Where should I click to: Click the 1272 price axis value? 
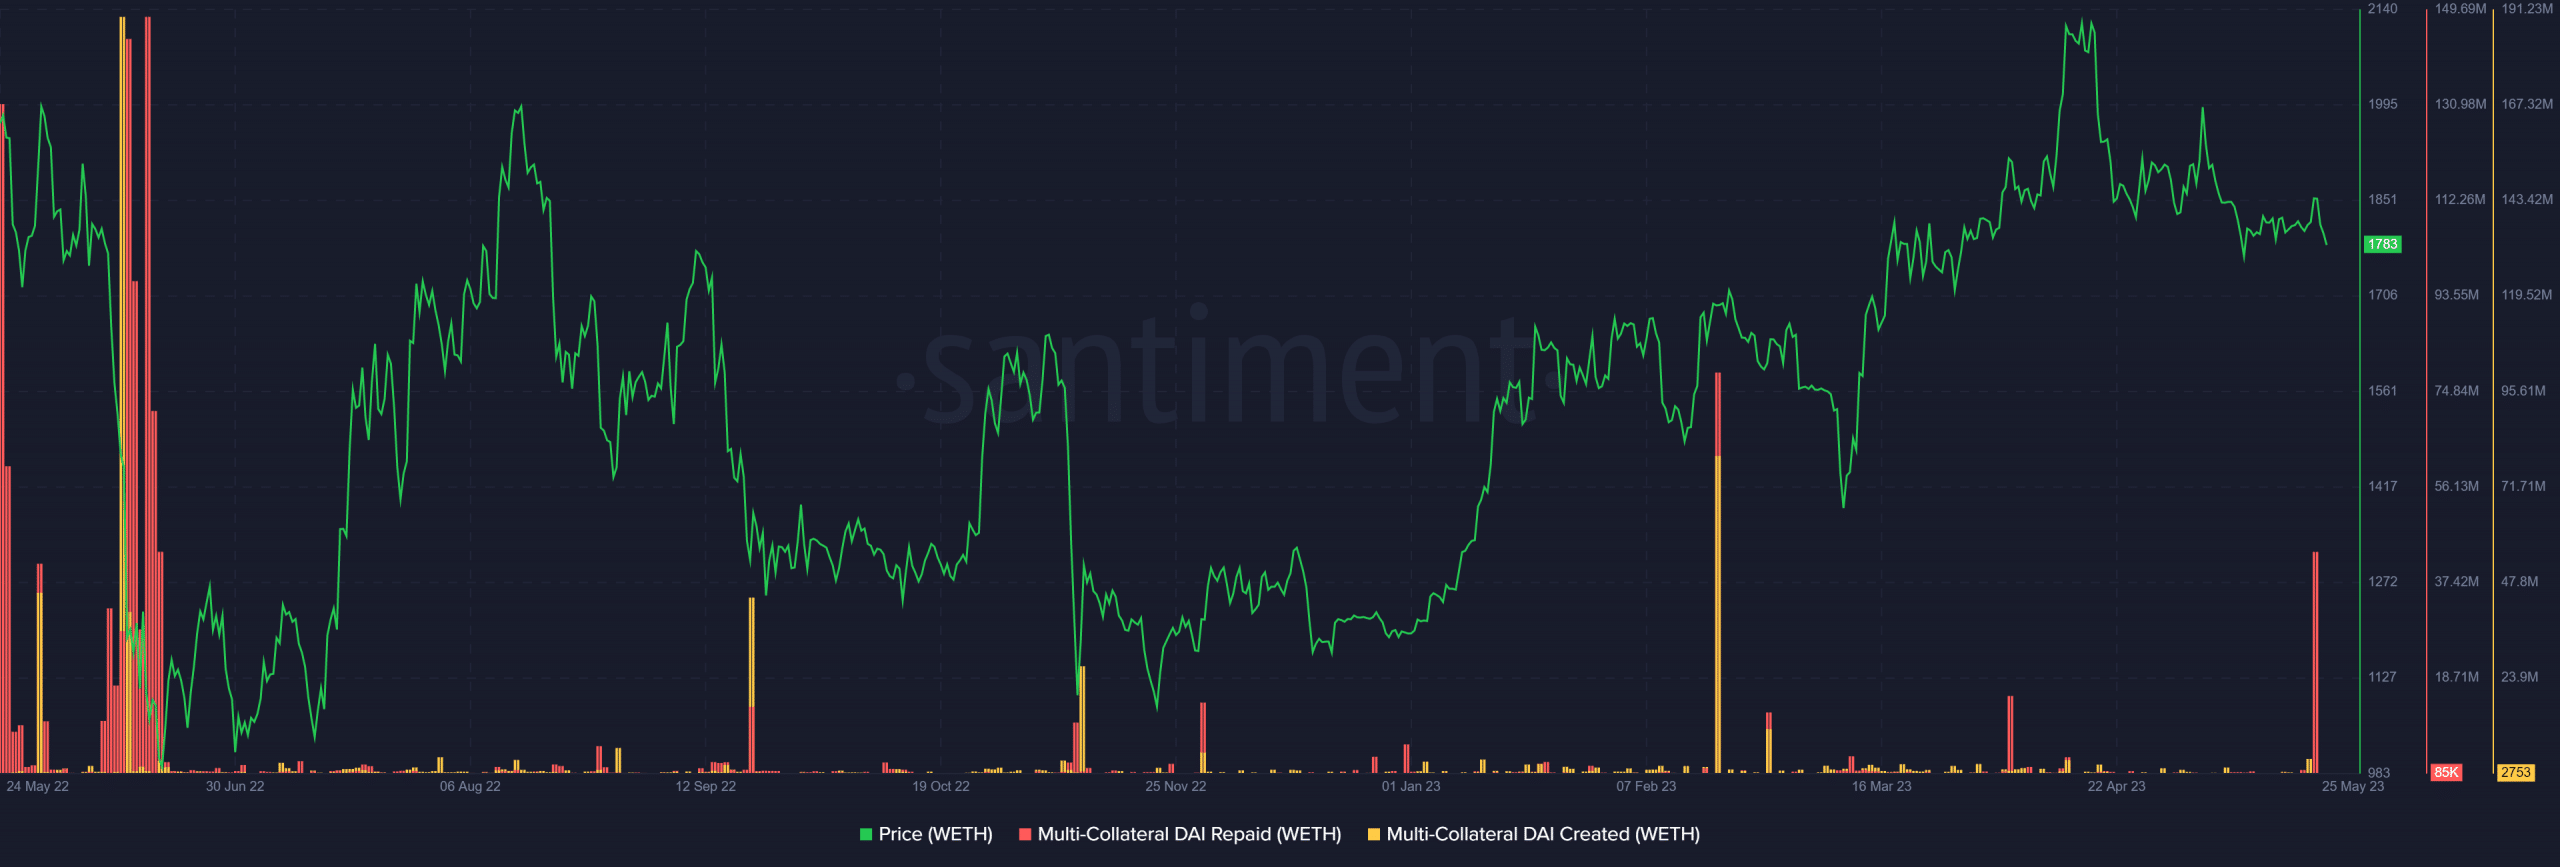click(2382, 581)
